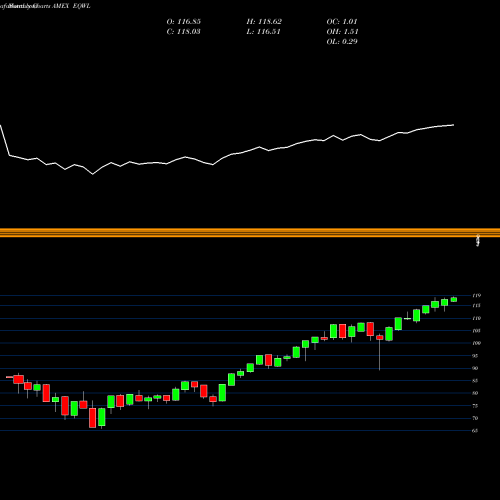The width and height of the screenshot is (500, 500).
Task: Select the high price value H: 118.62
Action: point(264,22)
